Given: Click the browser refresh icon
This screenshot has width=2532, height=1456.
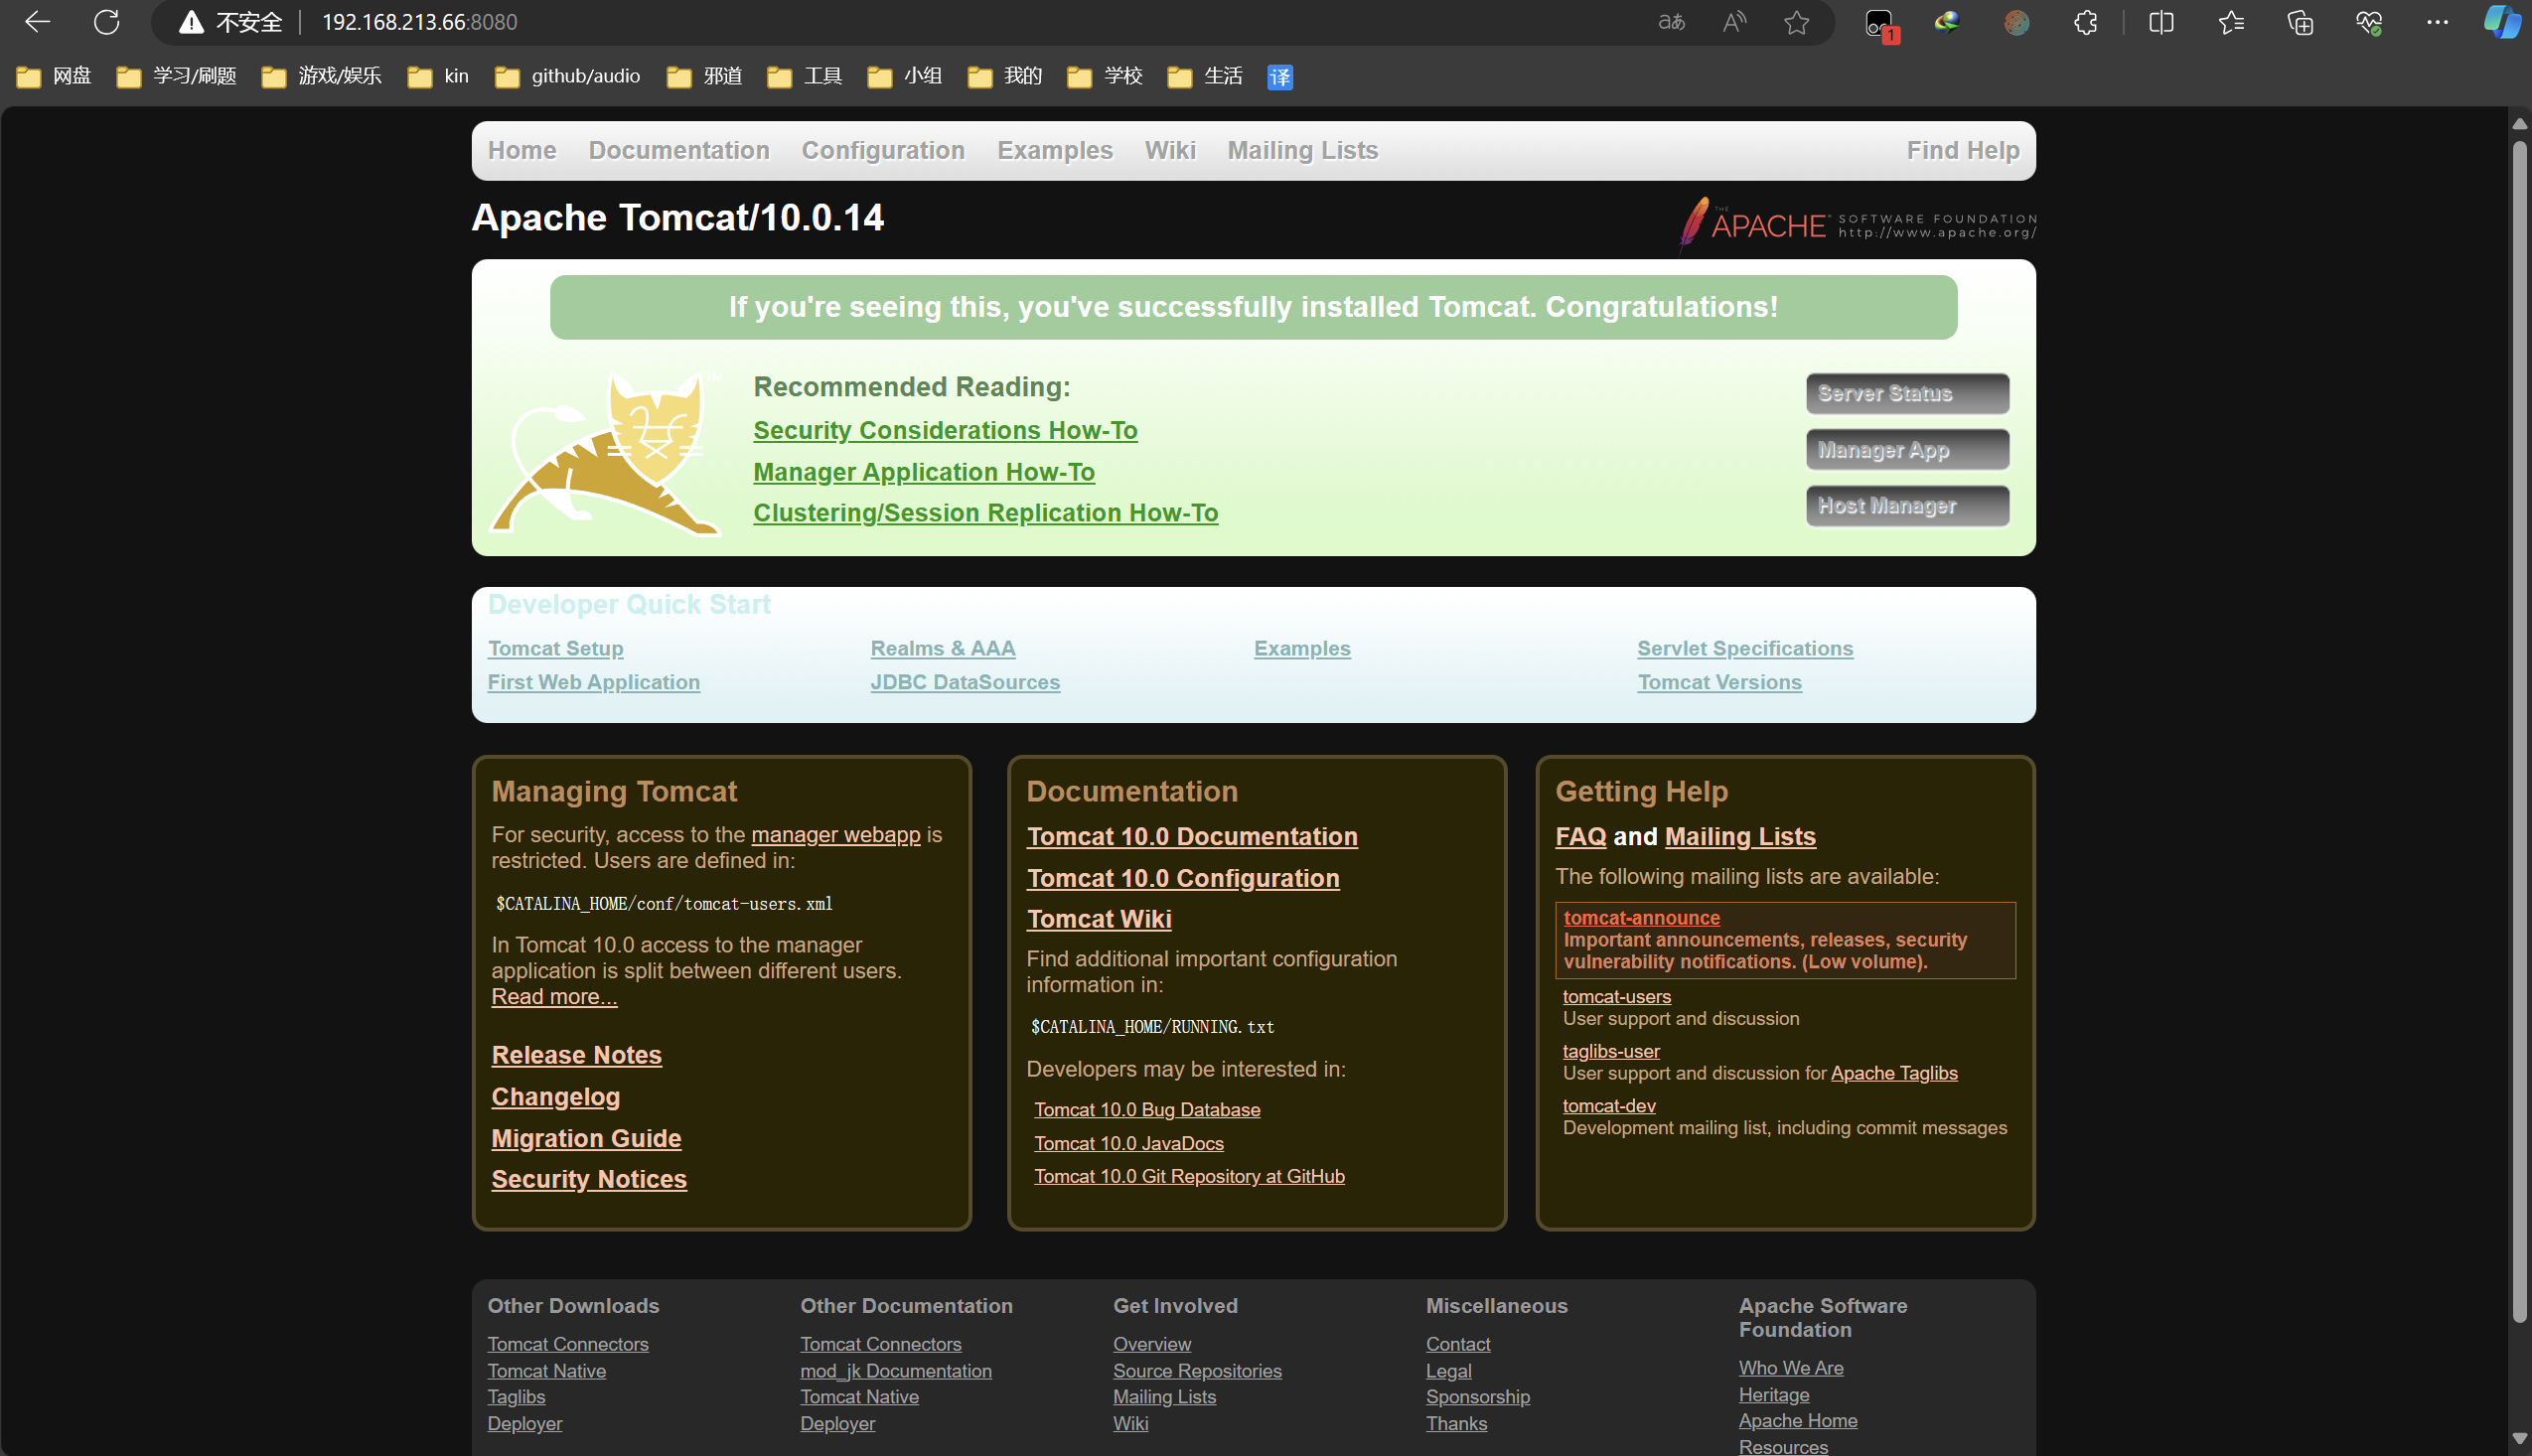Looking at the screenshot, I should point(106,22).
